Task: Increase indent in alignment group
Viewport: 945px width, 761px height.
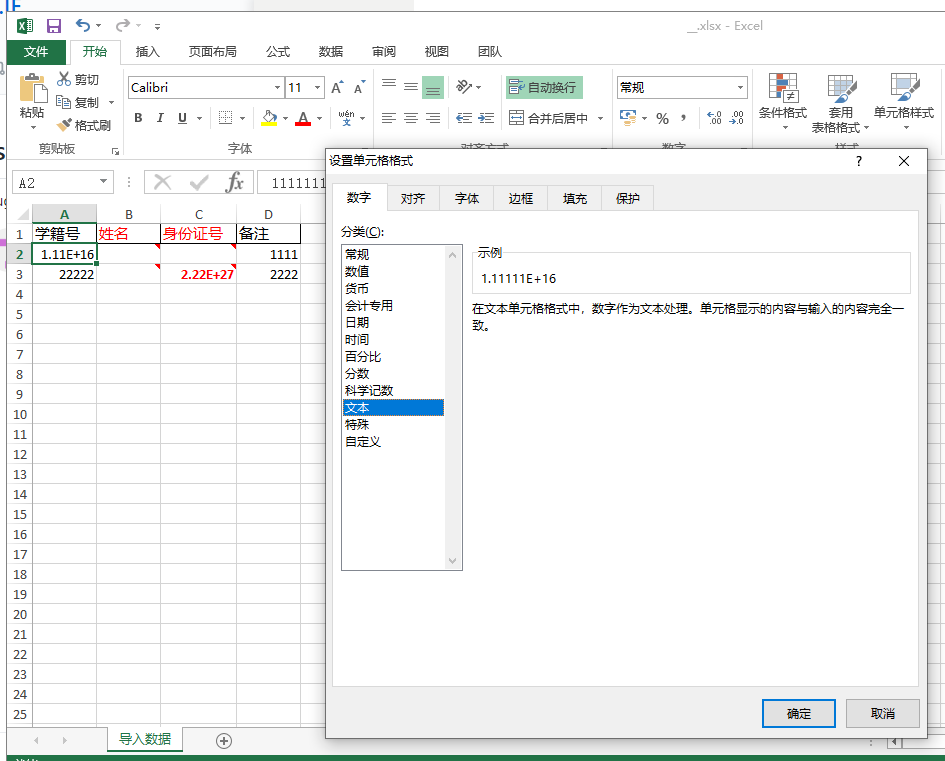Action: [x=486, y=118]
